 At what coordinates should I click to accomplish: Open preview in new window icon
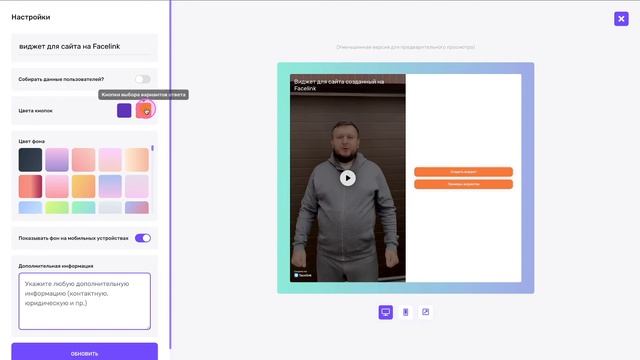click(425, 312)
